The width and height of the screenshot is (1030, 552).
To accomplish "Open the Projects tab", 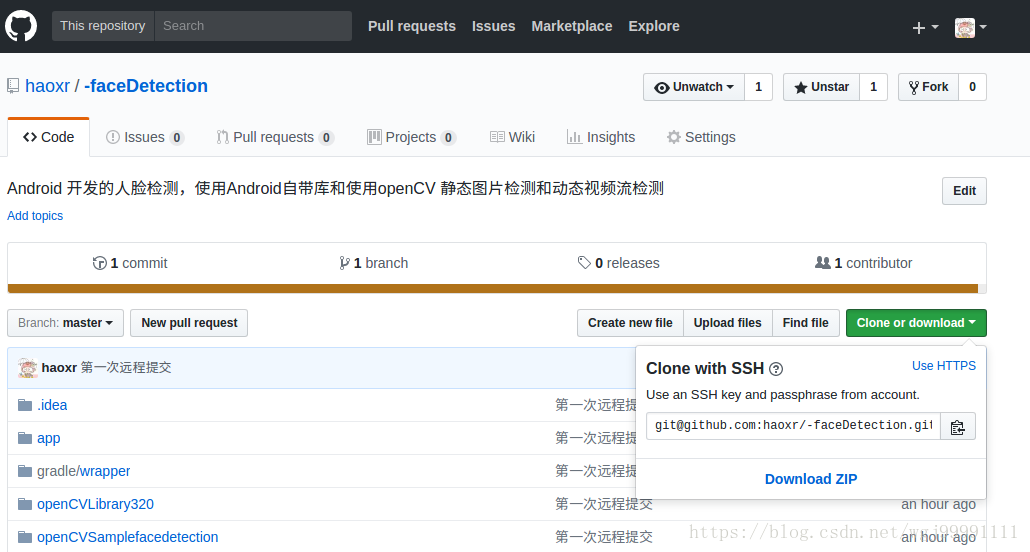I will [x=411, y=137].
